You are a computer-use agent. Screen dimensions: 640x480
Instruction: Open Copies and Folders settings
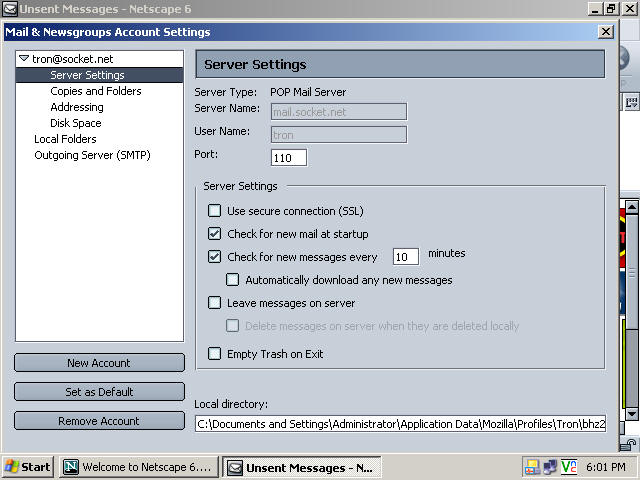coord(96,91)
